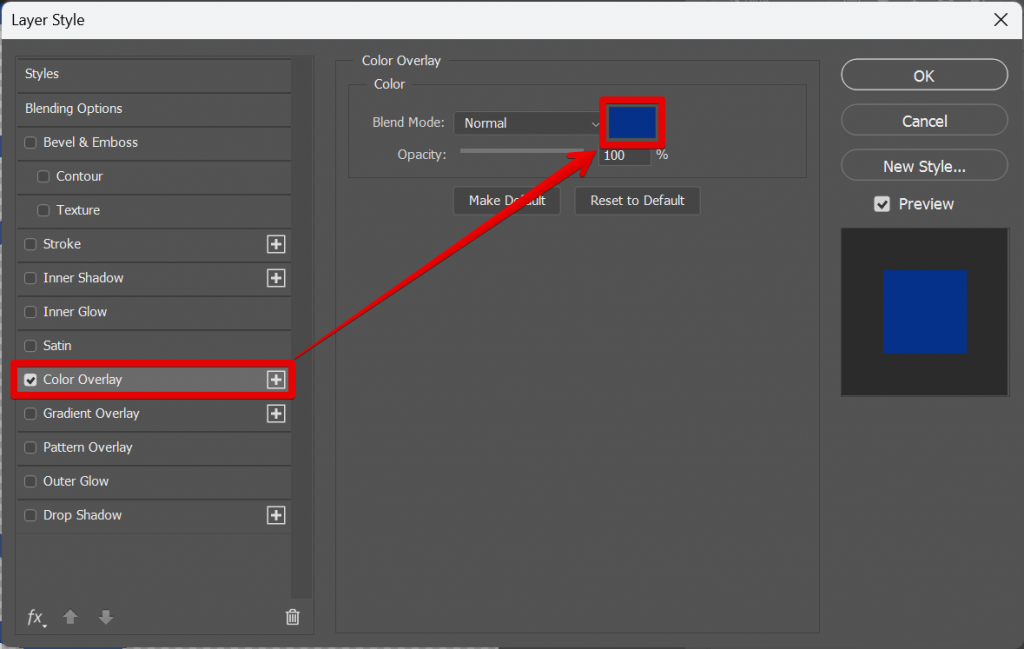The width and height of the screenshot is (1024, 649).
Task: Click the fx icon to add a new effect
Action: (36, 617)
